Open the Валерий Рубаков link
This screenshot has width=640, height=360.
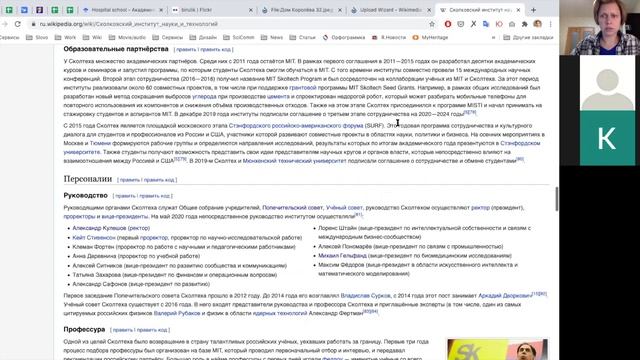click(x=177, y=313)
